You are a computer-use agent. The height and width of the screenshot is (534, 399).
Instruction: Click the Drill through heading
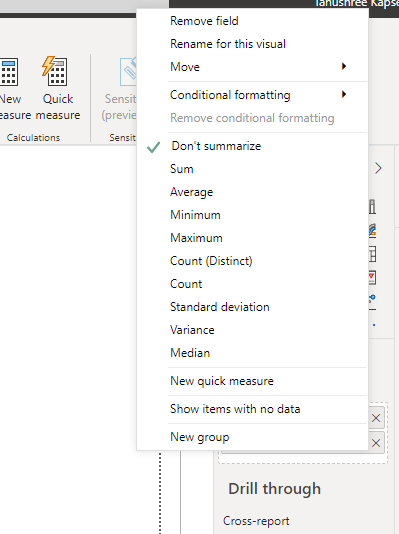tap(274, 489)
